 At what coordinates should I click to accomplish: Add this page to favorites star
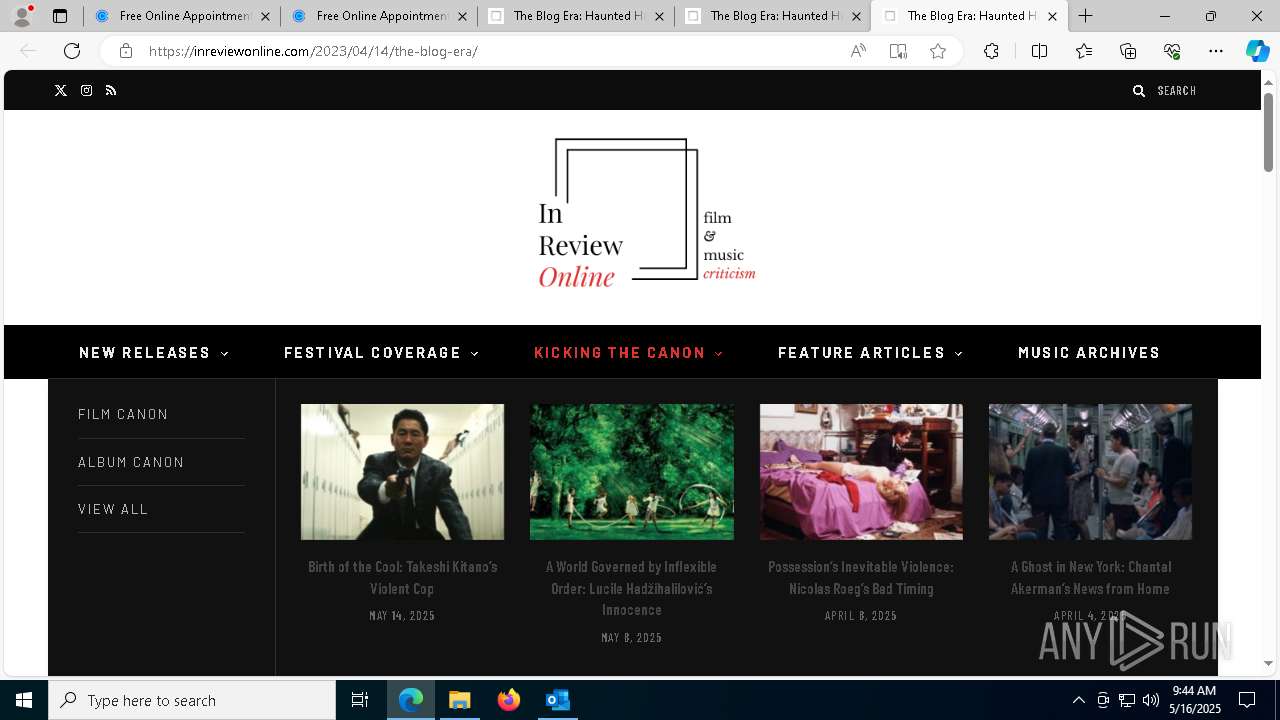pos(938,51)
